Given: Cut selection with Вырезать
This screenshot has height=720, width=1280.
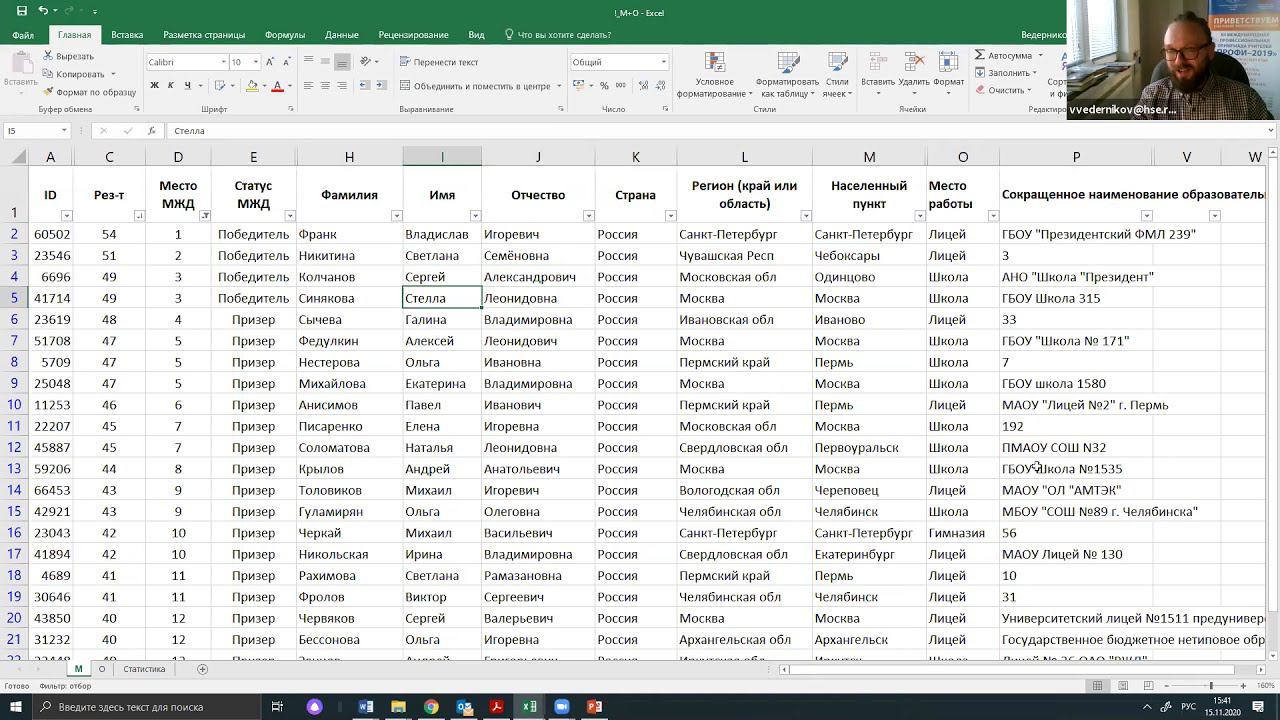Looking at the screenshot, I should coord(68,56).
